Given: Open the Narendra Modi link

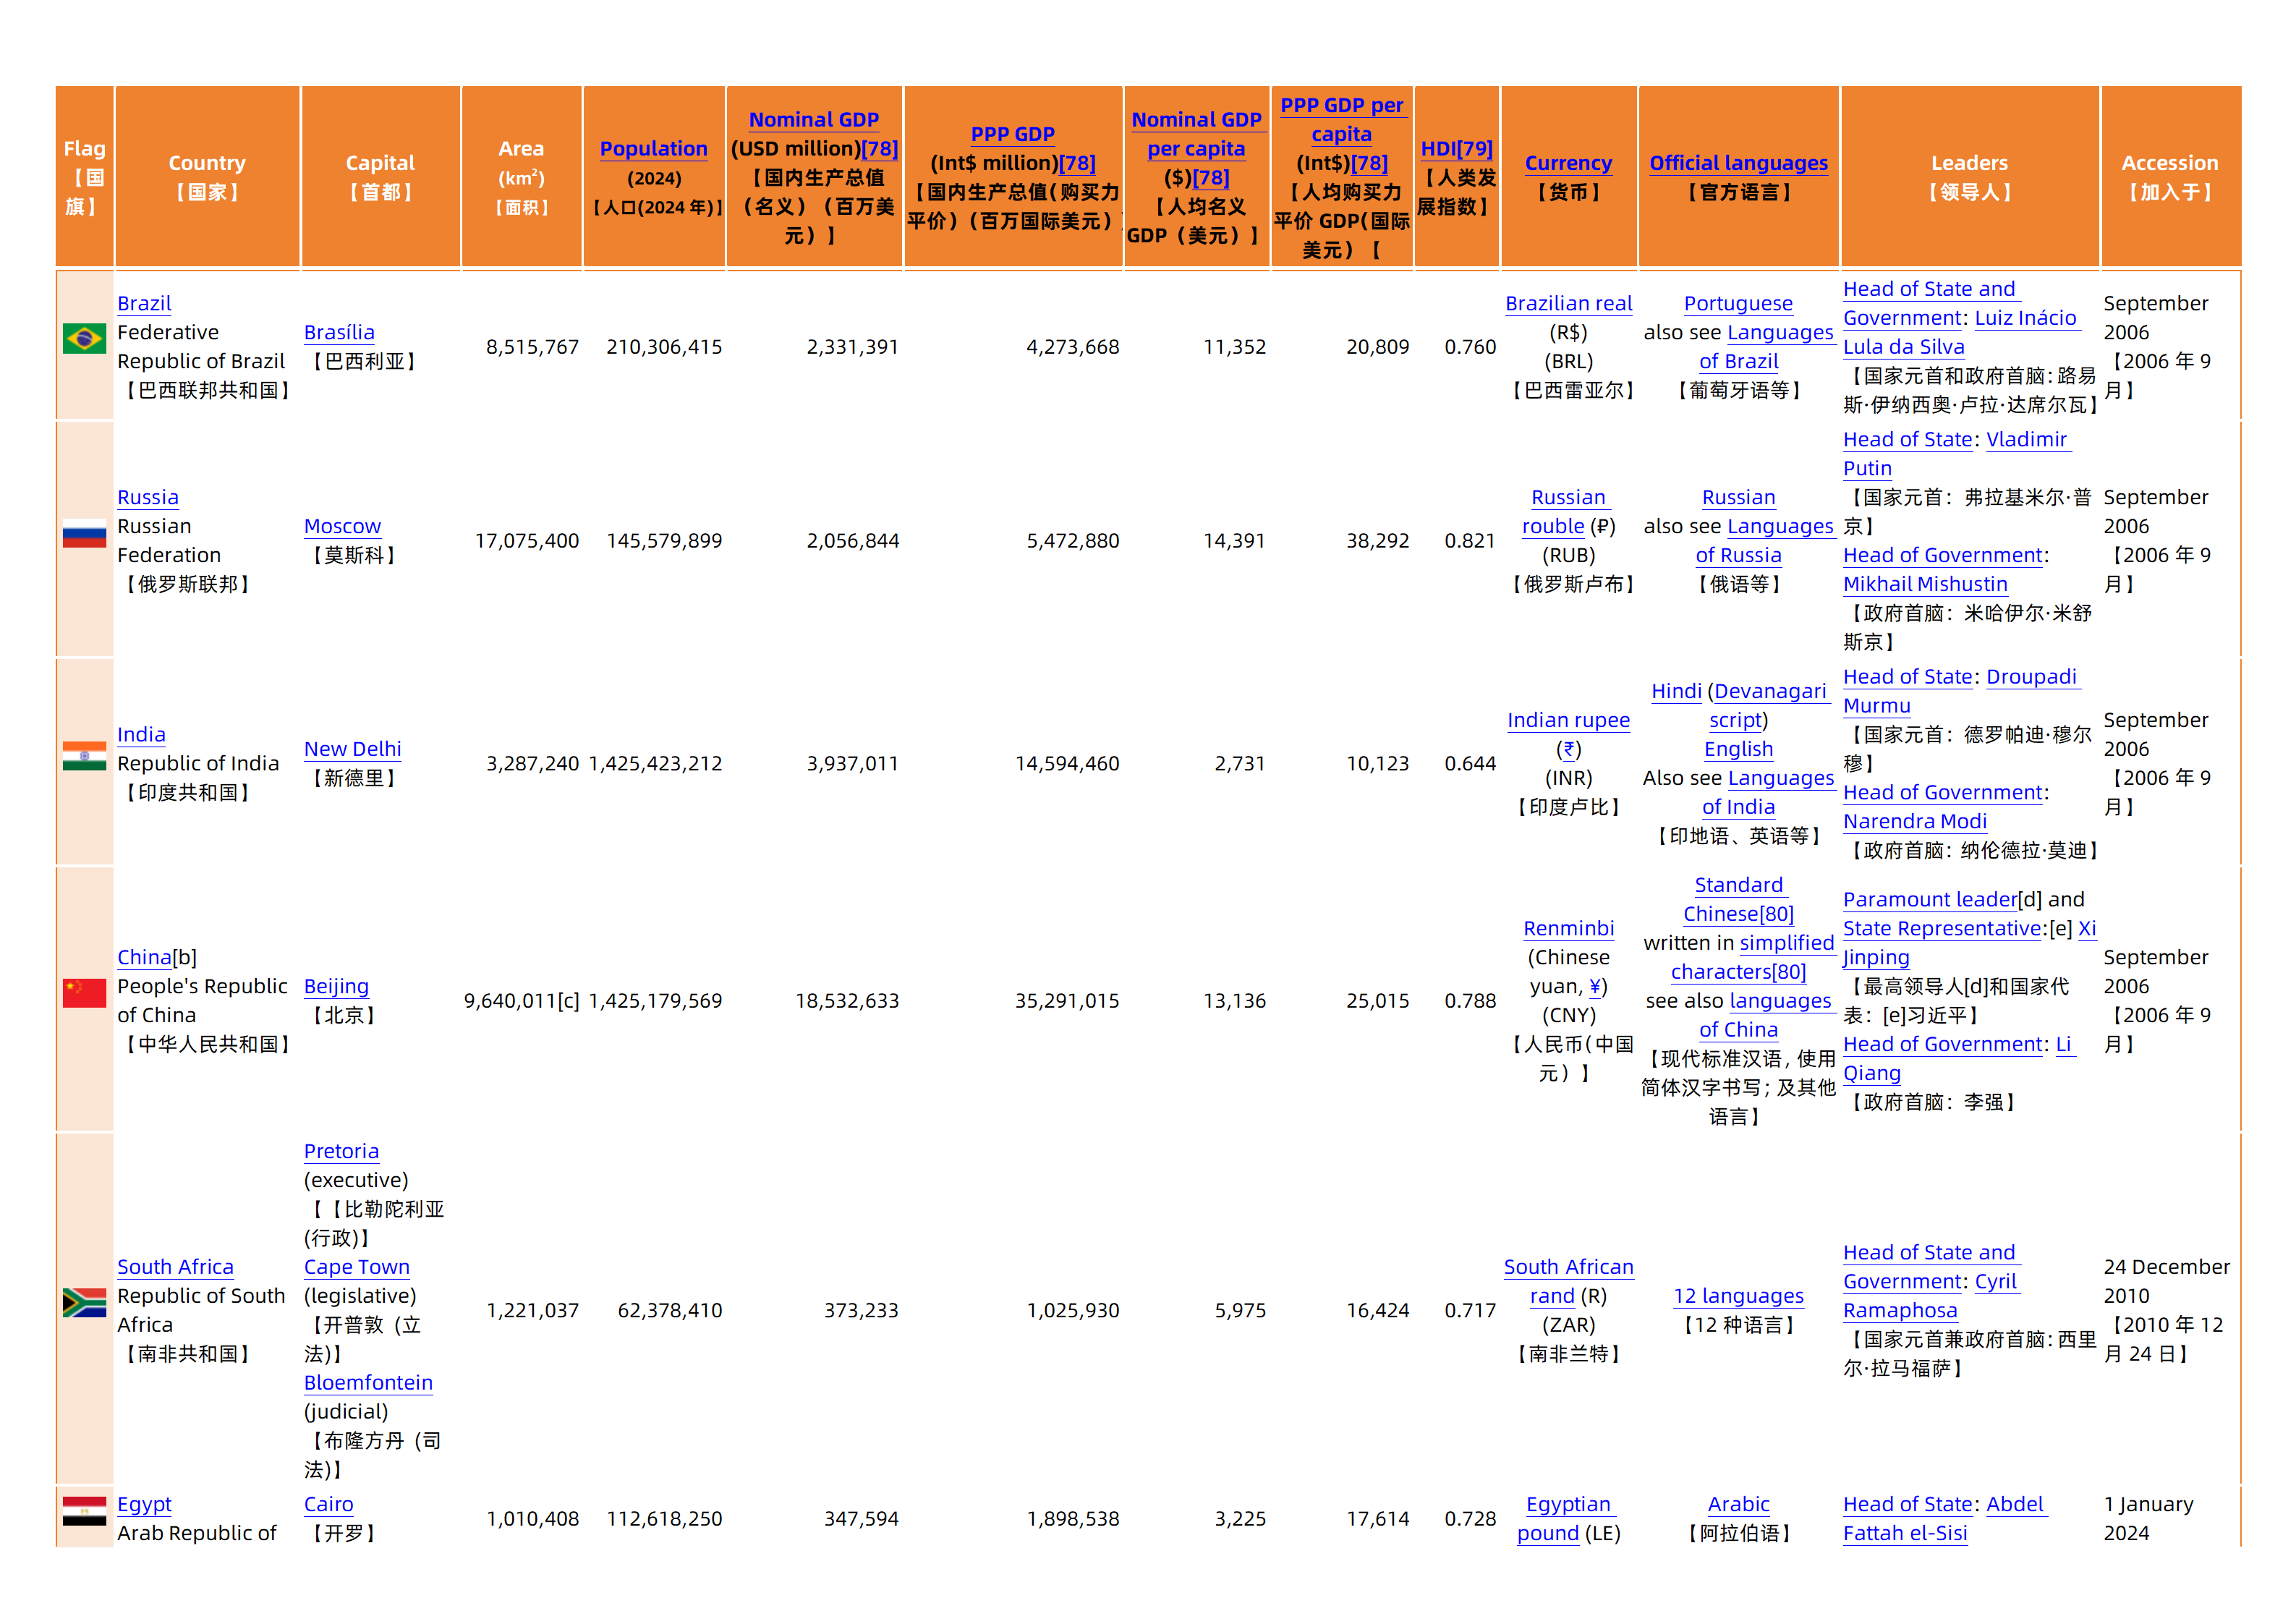Looking at the screenshot, I should tap(1915, 821).
